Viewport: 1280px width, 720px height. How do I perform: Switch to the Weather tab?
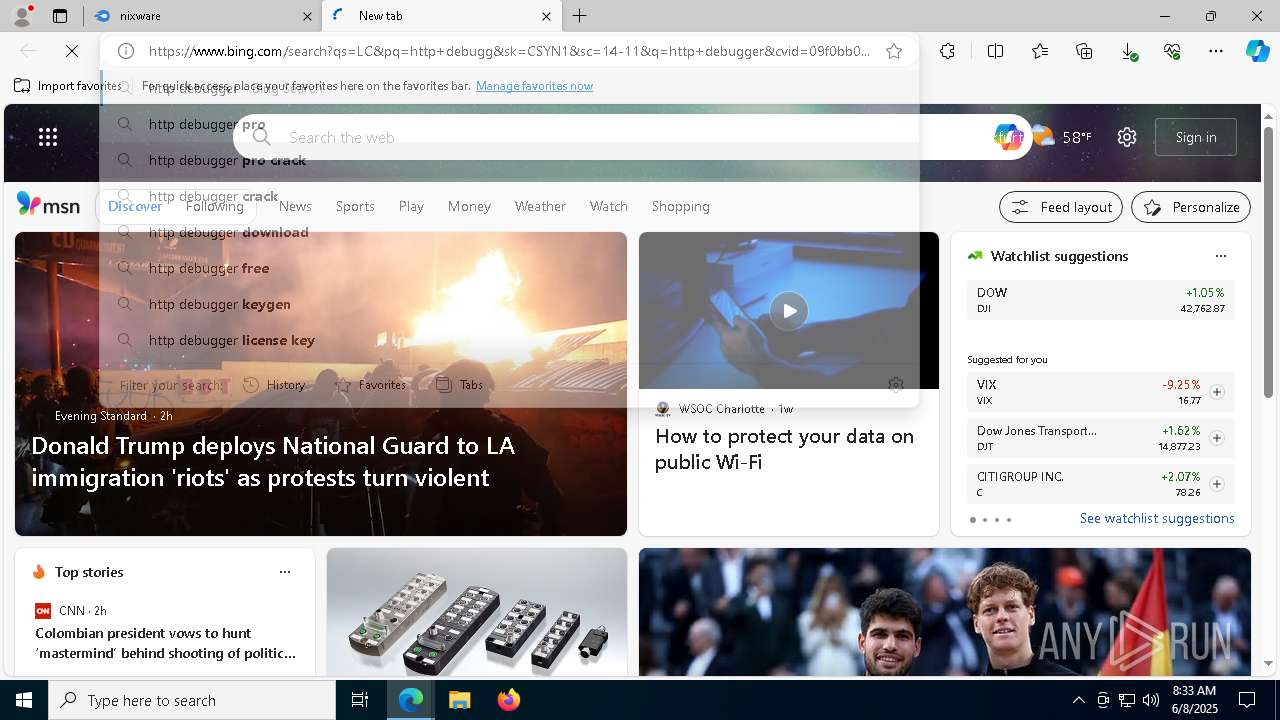tap(540, 206)
